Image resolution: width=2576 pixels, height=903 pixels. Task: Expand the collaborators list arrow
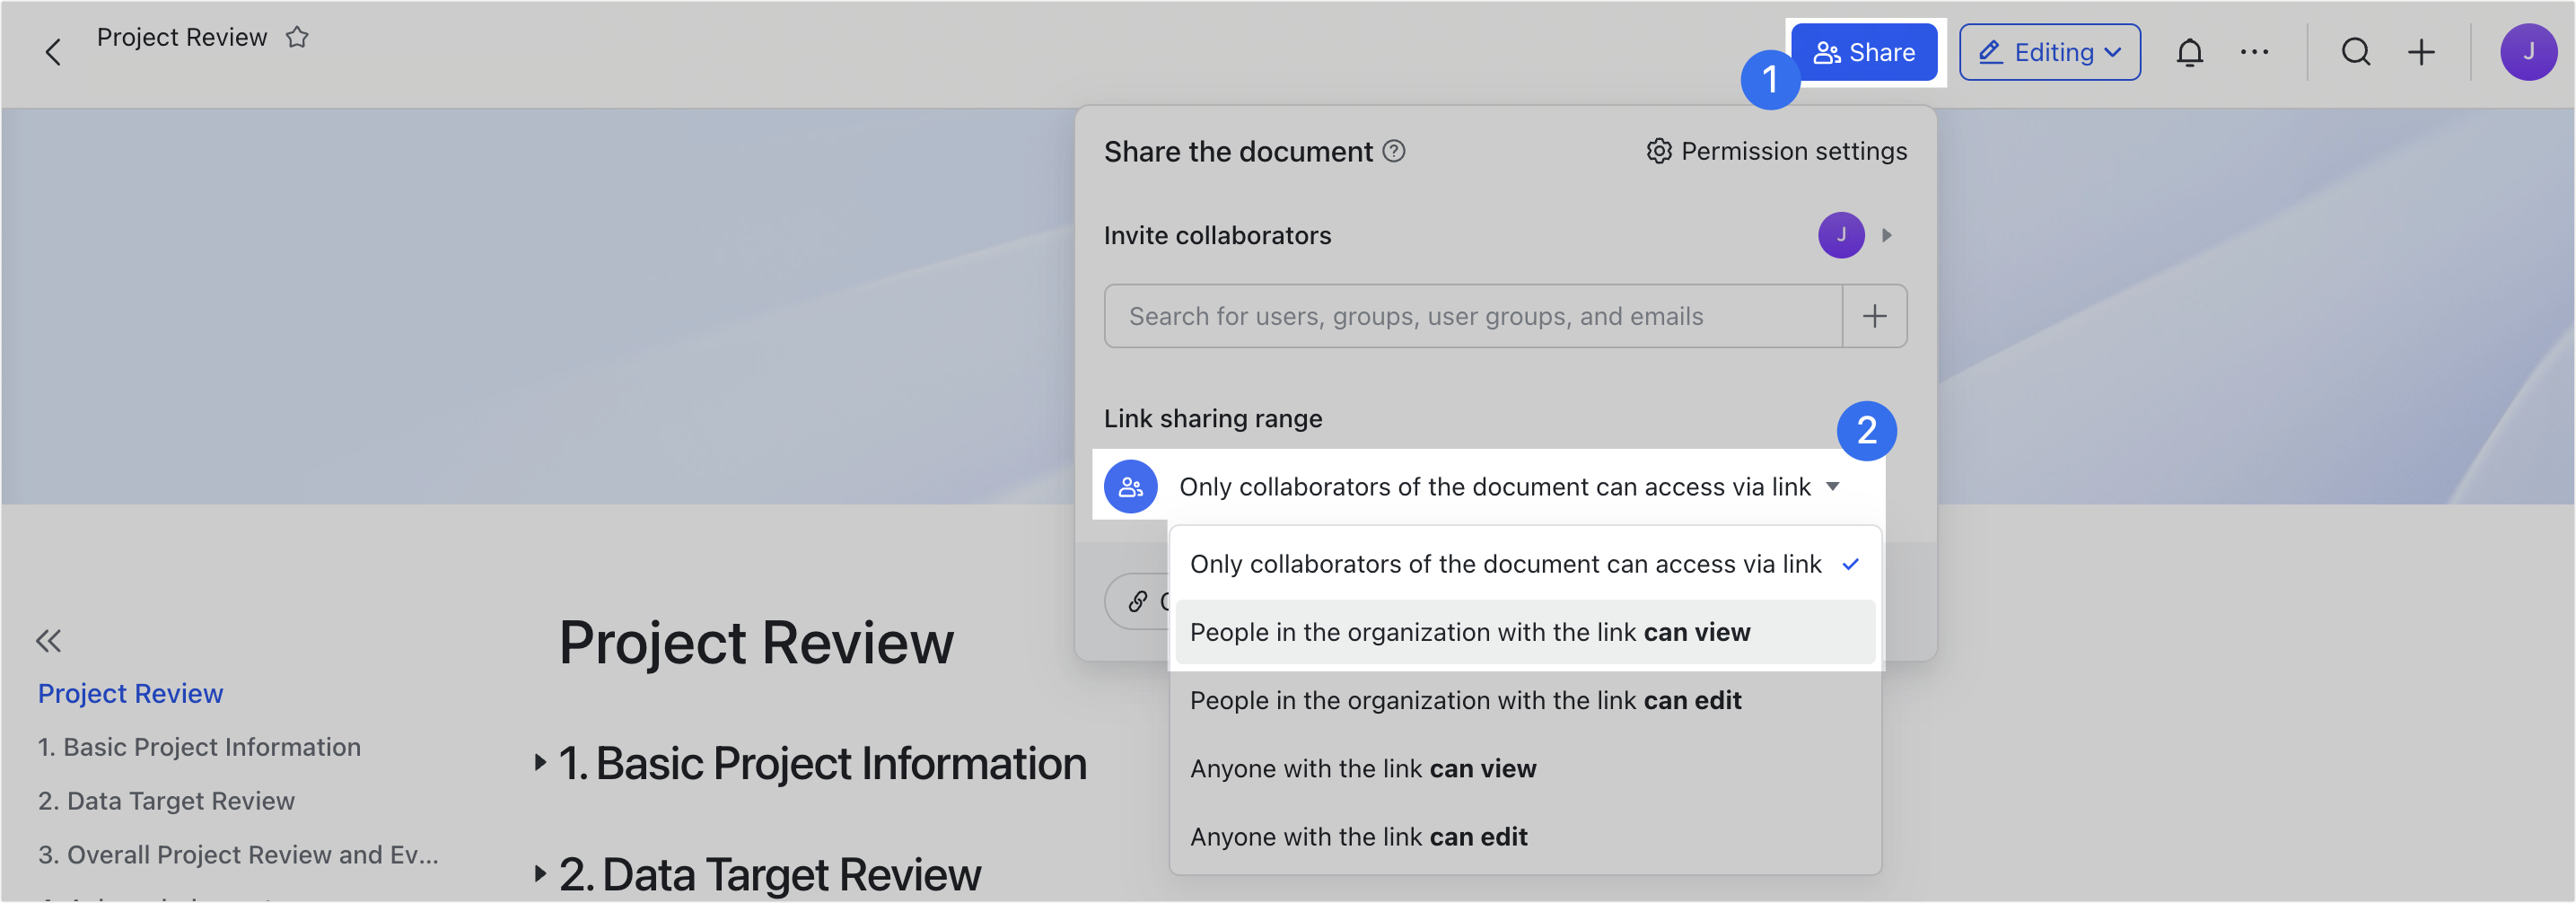(x=1887, y=235)
